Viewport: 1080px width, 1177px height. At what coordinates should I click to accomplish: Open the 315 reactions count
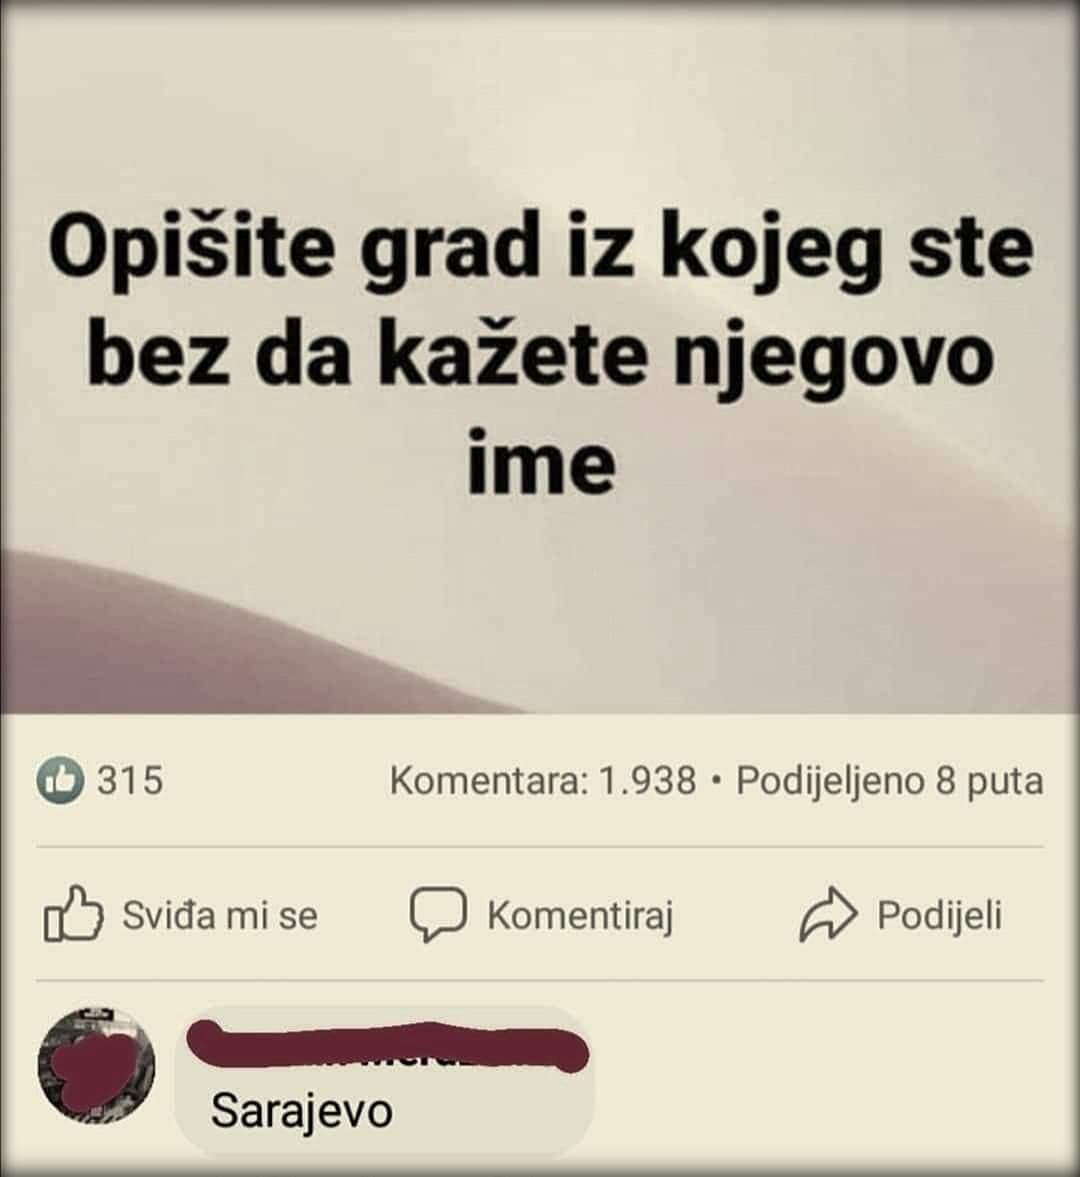point(130,780)
